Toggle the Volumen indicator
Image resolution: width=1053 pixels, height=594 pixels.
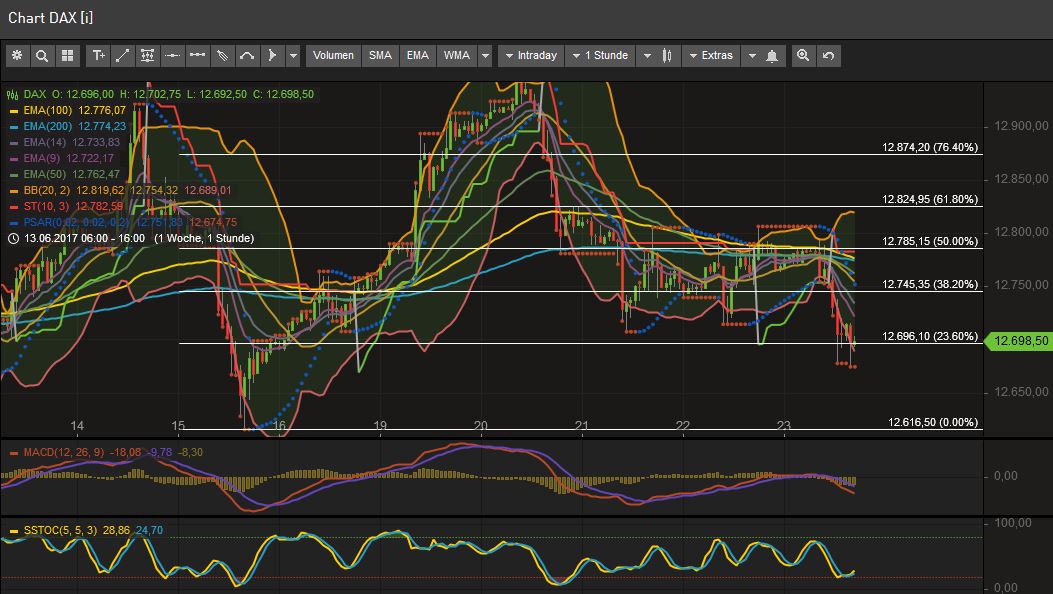tap(333, 56)
